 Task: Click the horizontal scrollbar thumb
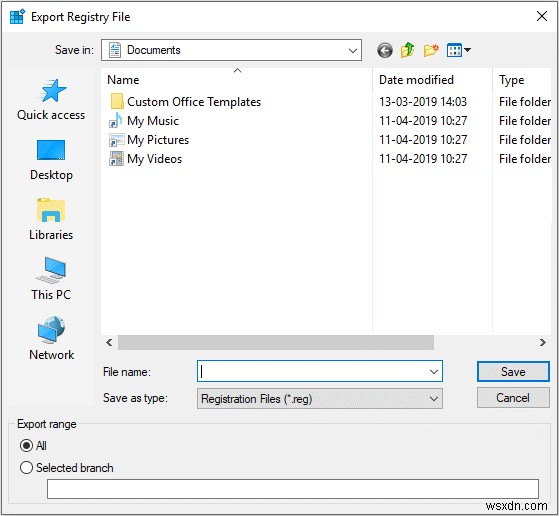pos(276,343)
